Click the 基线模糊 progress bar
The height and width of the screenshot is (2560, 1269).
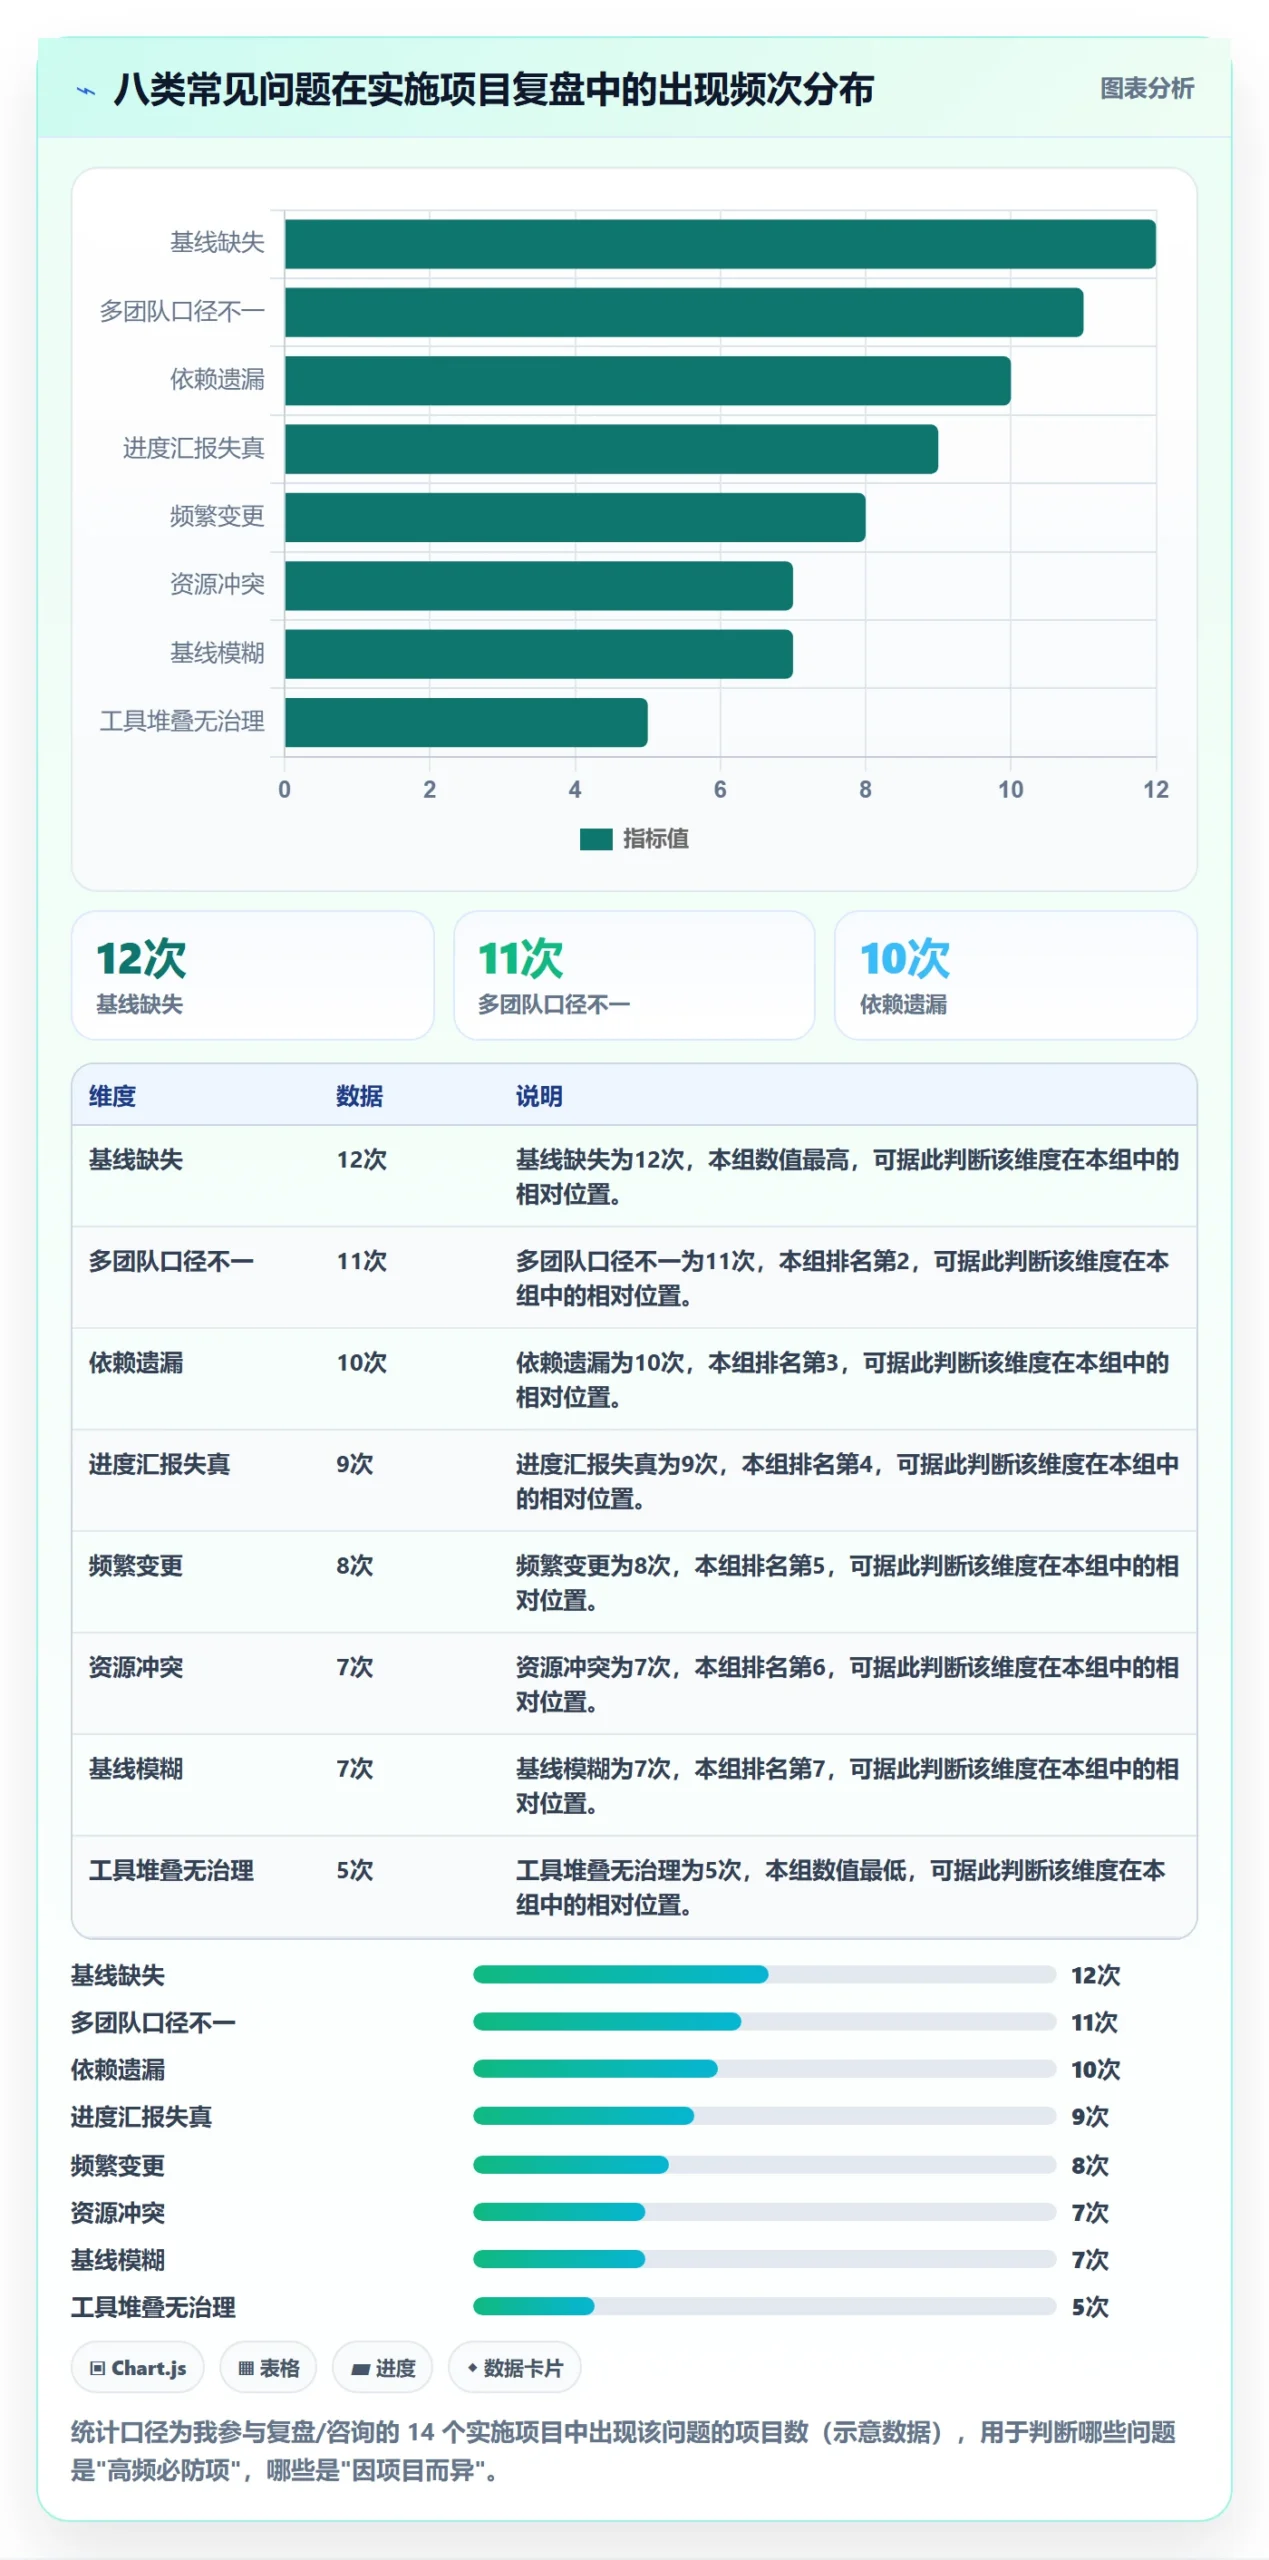[x=764, y=2258]
